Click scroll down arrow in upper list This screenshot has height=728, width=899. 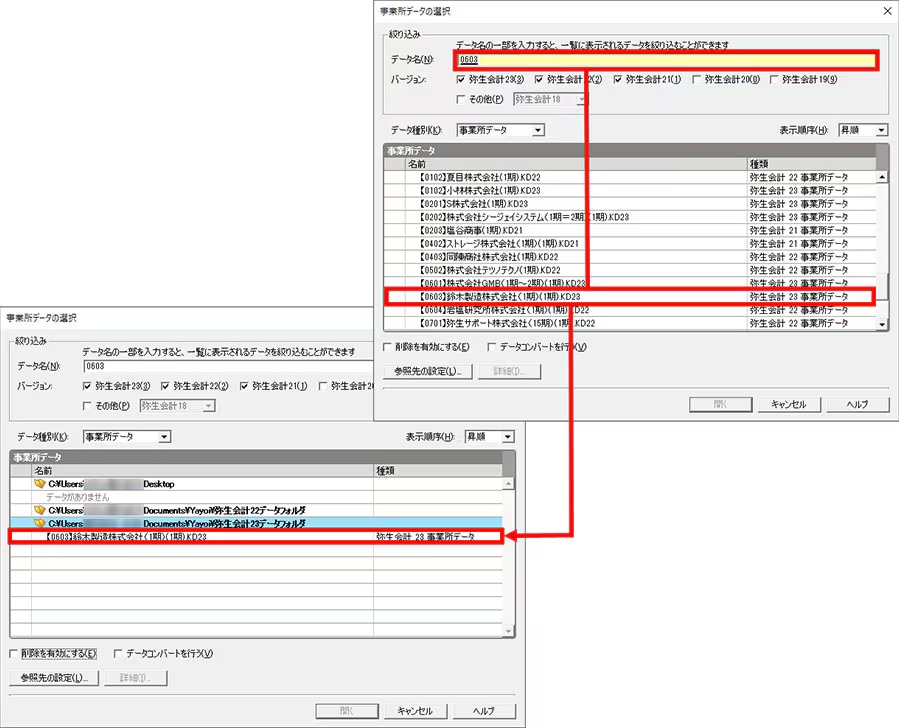click(882, 324)
